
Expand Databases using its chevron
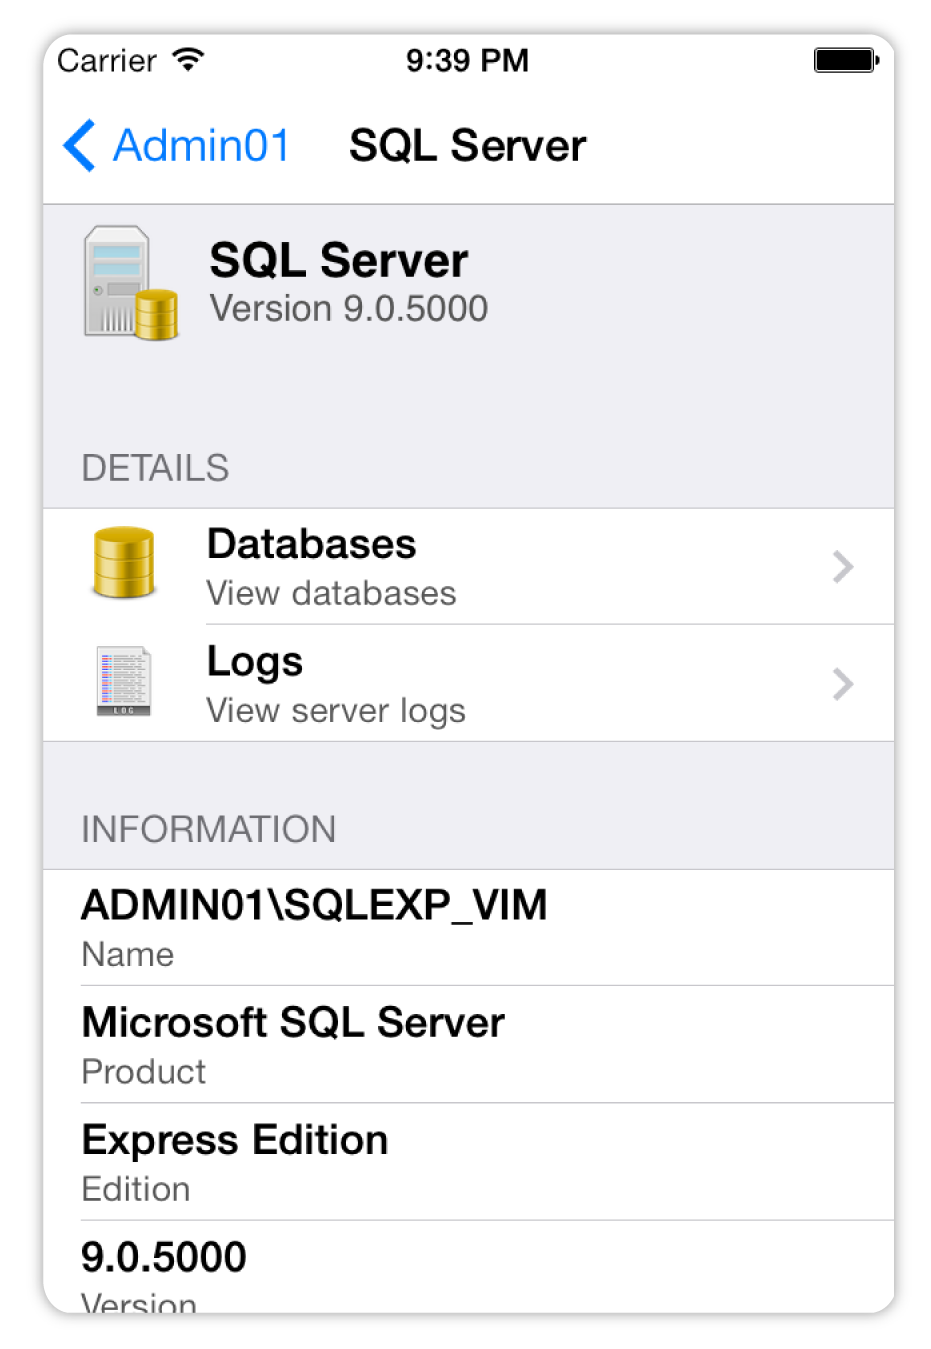click(x=843, y=567)
